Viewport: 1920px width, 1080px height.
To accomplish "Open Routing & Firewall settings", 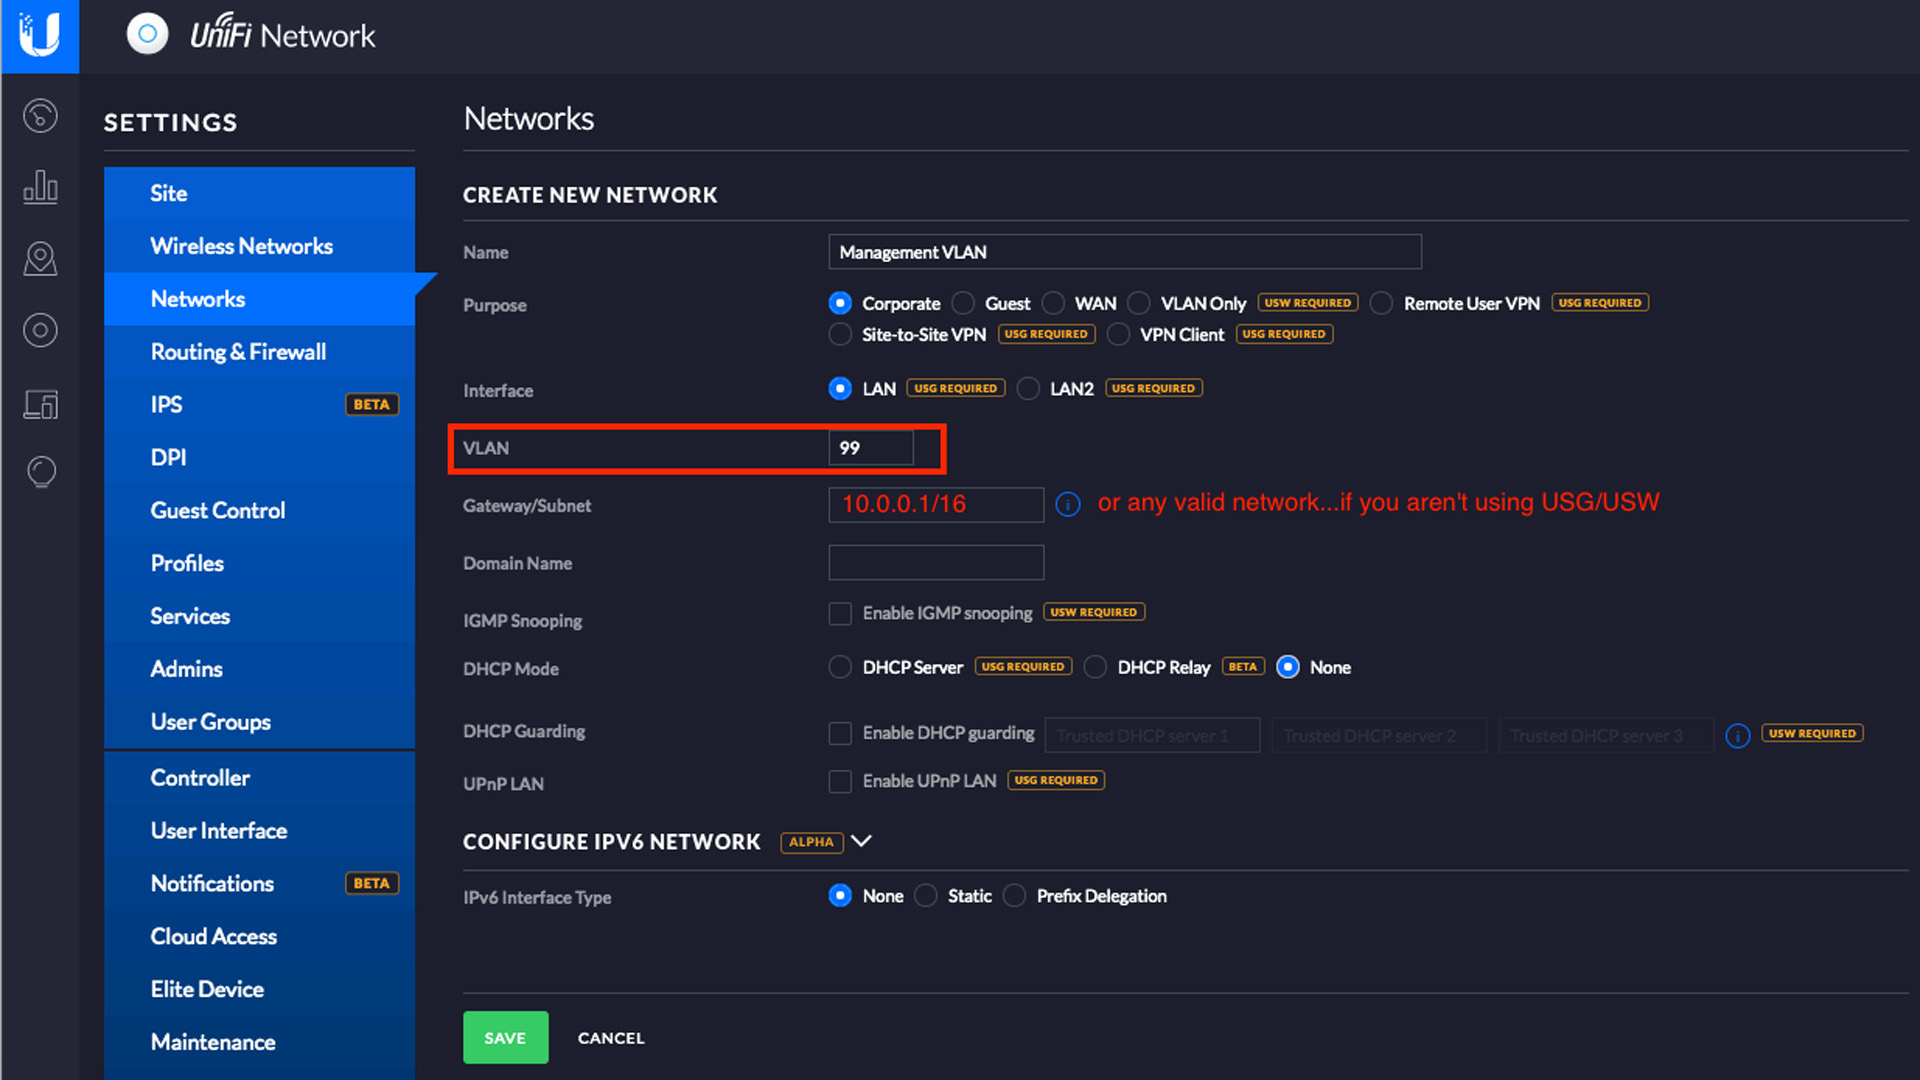I will 238,352.
